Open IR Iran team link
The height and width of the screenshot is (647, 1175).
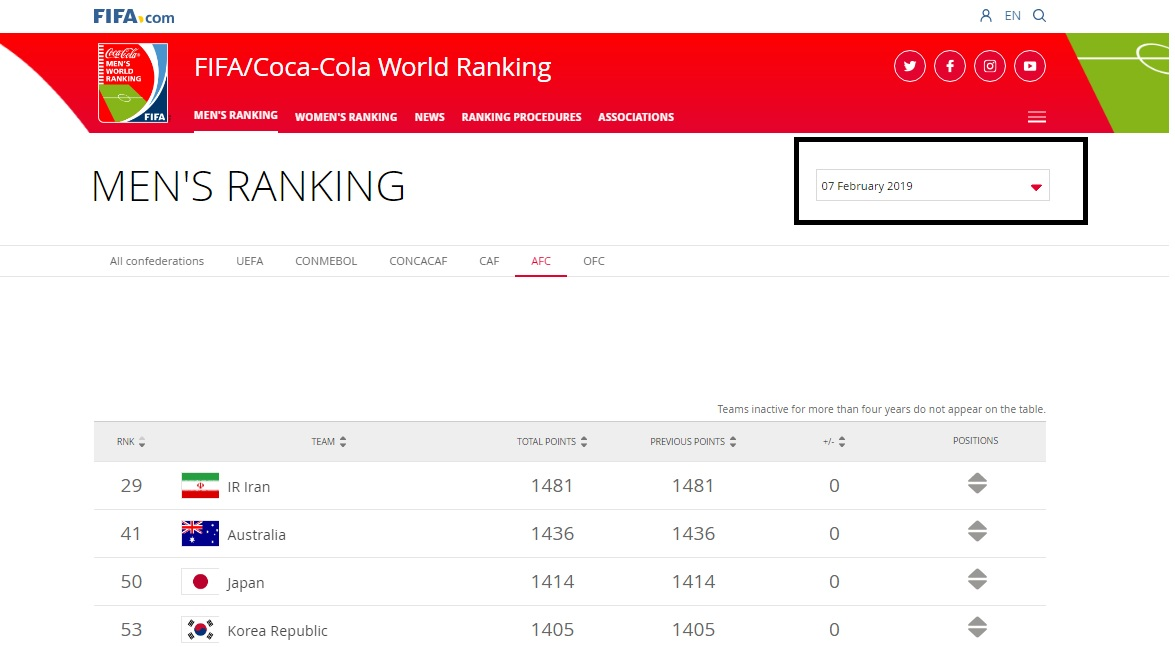pos(248,487)
